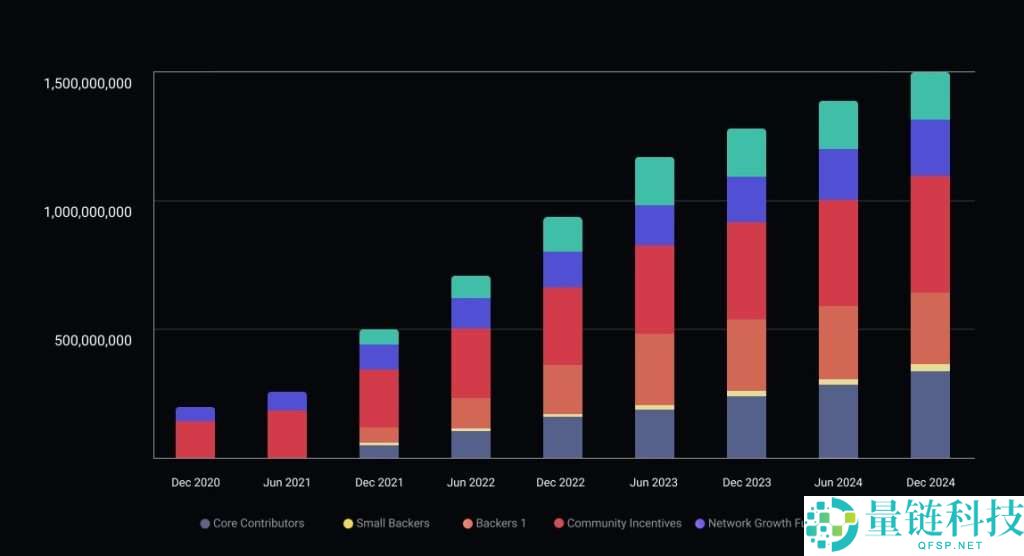Click the Backers 1 legend dot
The image size is (1024, 556).
pos(468,524)
